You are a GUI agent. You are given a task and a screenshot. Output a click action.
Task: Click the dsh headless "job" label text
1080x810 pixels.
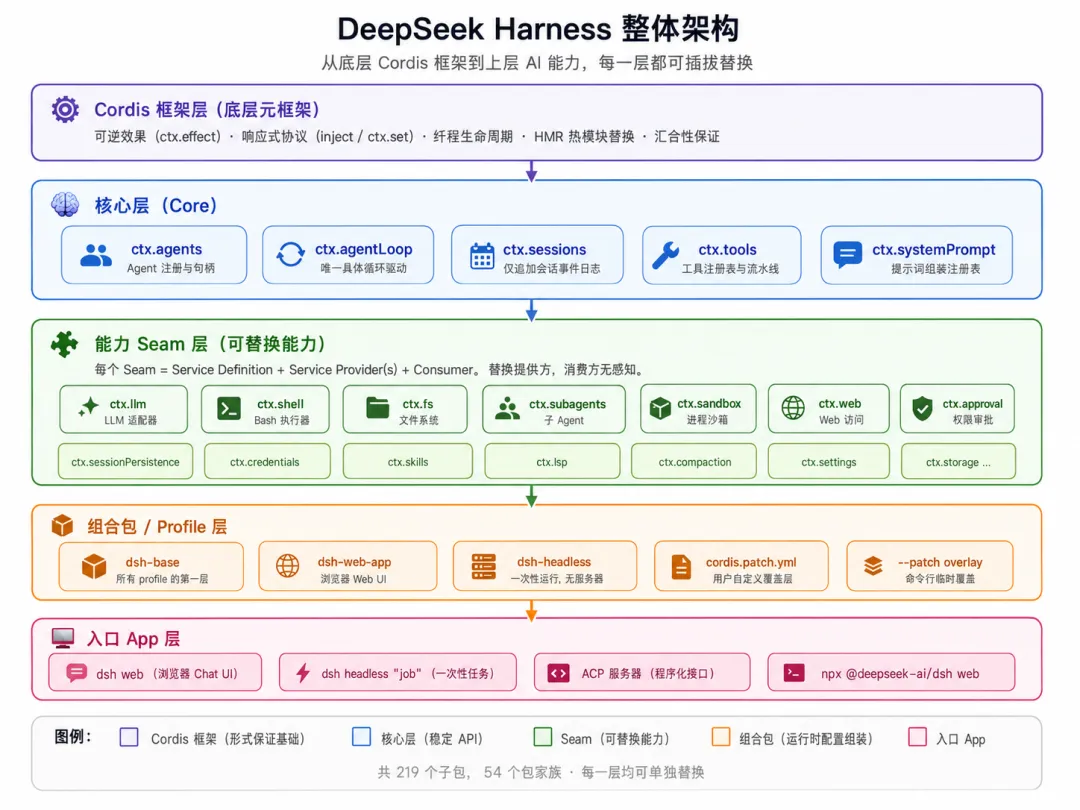click(408, 674)
